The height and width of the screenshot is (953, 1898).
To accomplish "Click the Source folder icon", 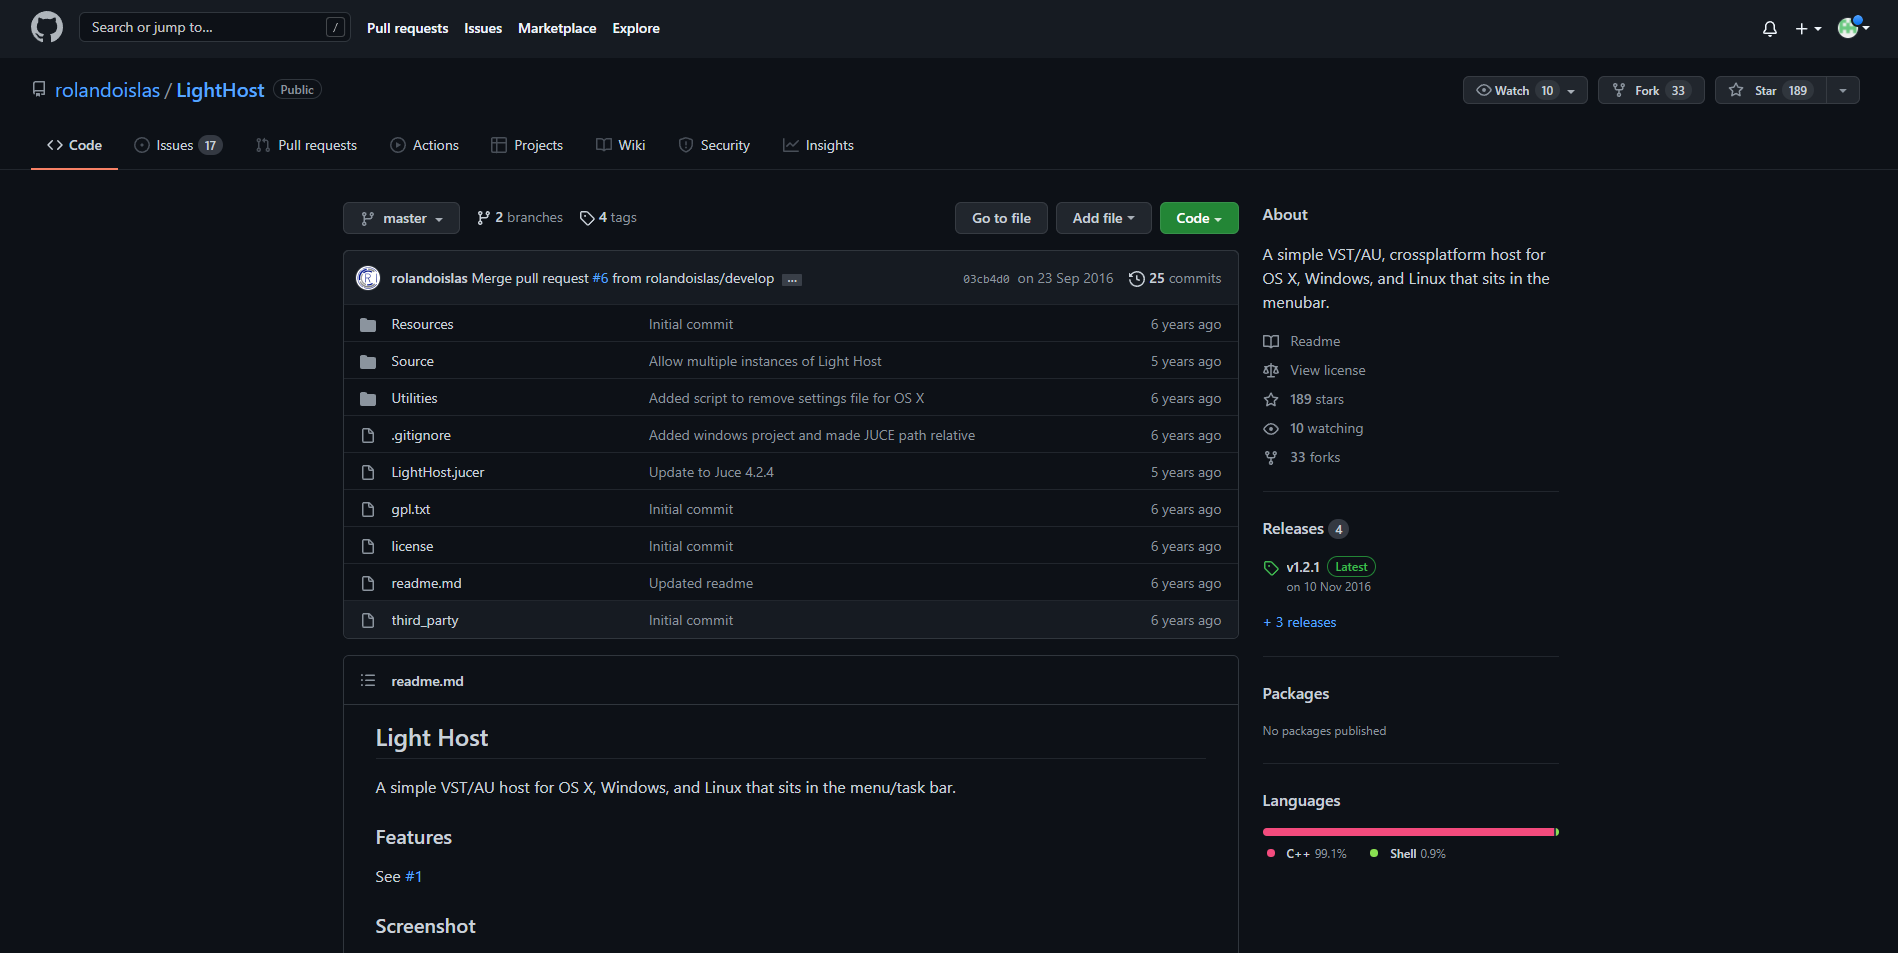I will [x=368, y=361].
